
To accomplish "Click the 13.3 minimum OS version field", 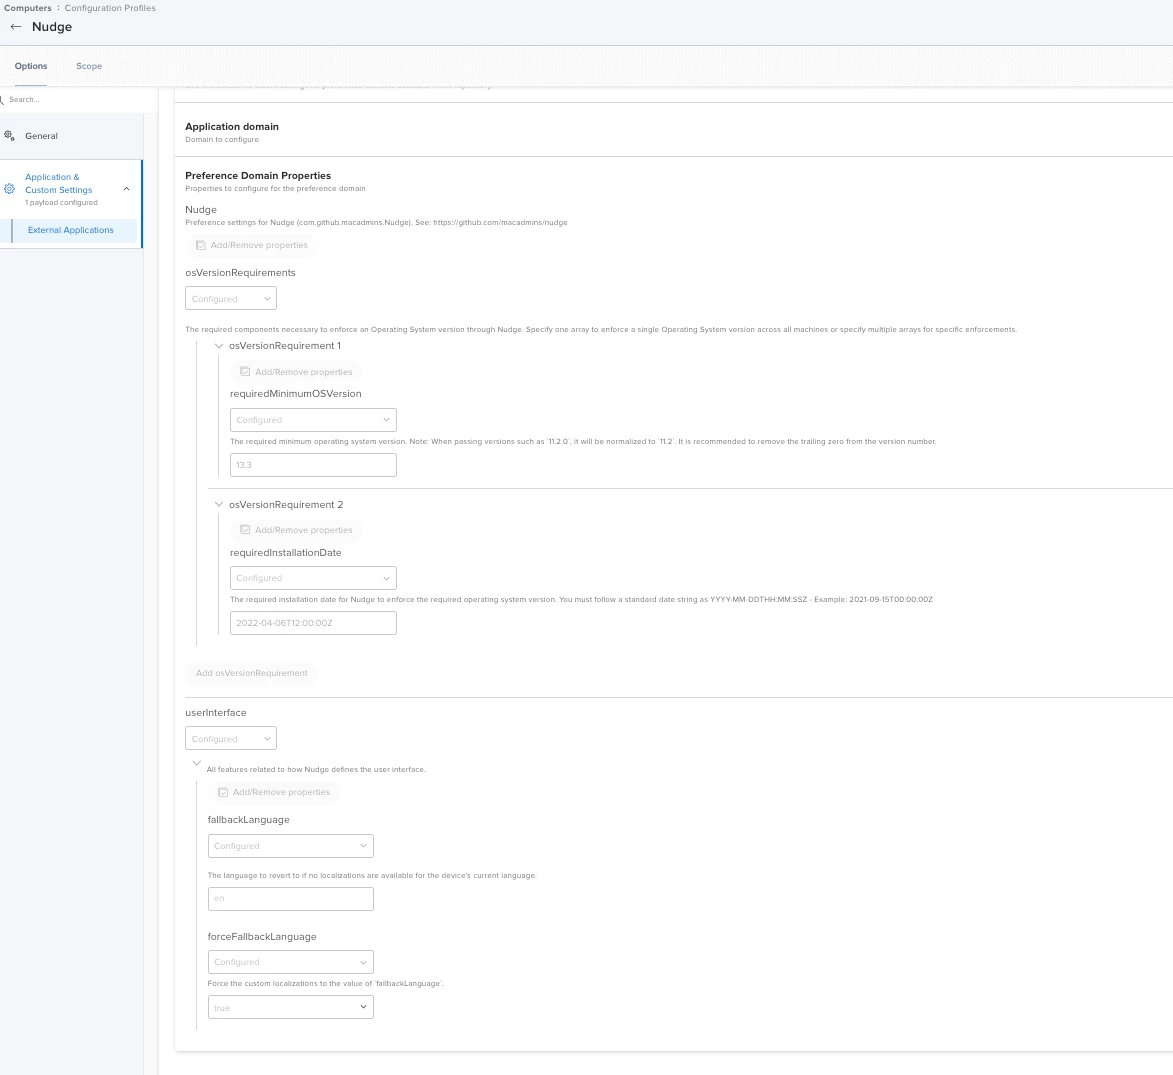I will click(x=313, y=465).
